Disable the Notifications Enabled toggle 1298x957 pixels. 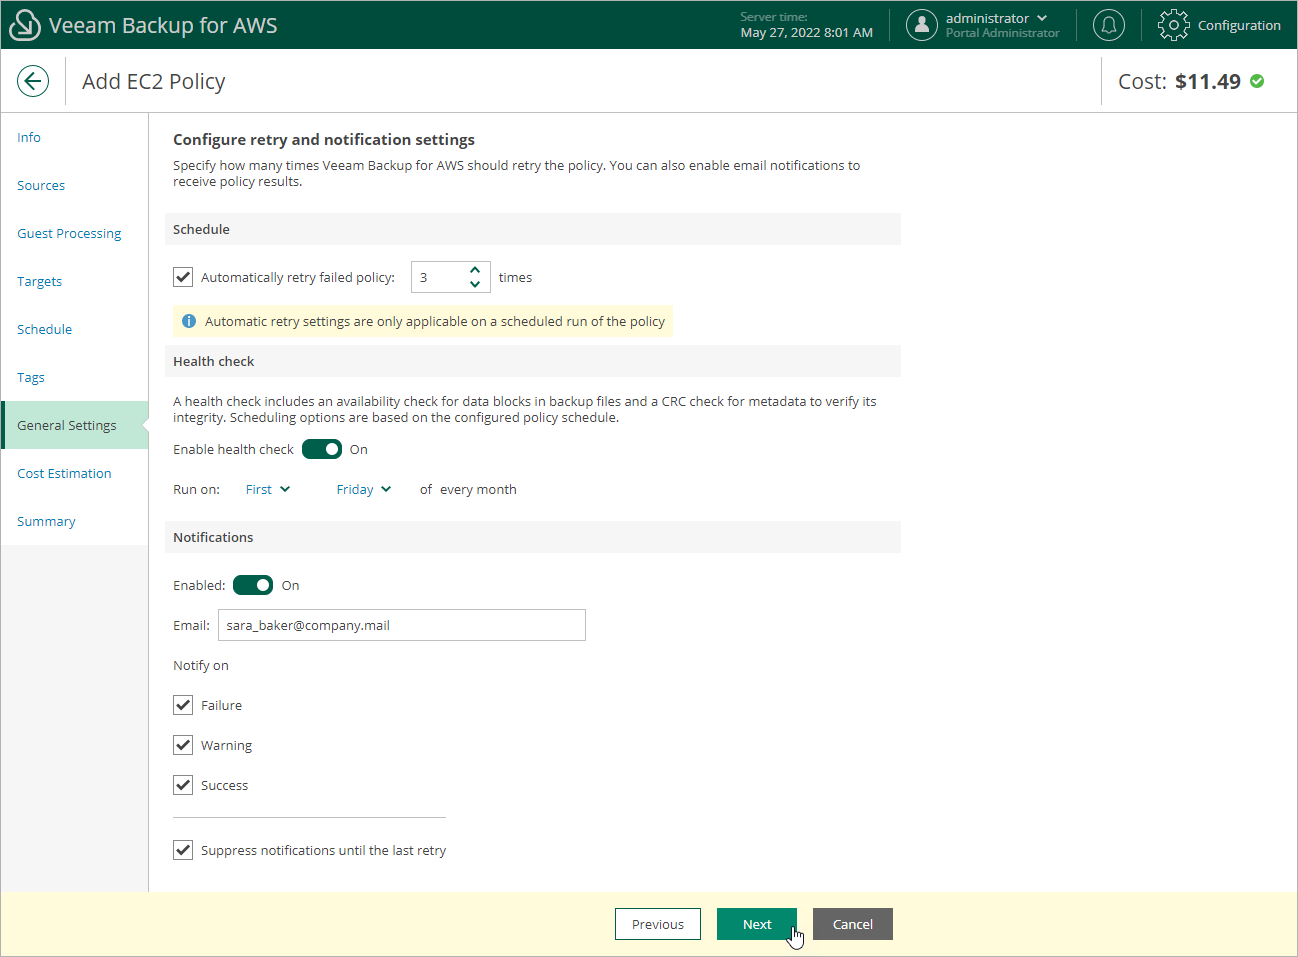click(x=252, y=585)
